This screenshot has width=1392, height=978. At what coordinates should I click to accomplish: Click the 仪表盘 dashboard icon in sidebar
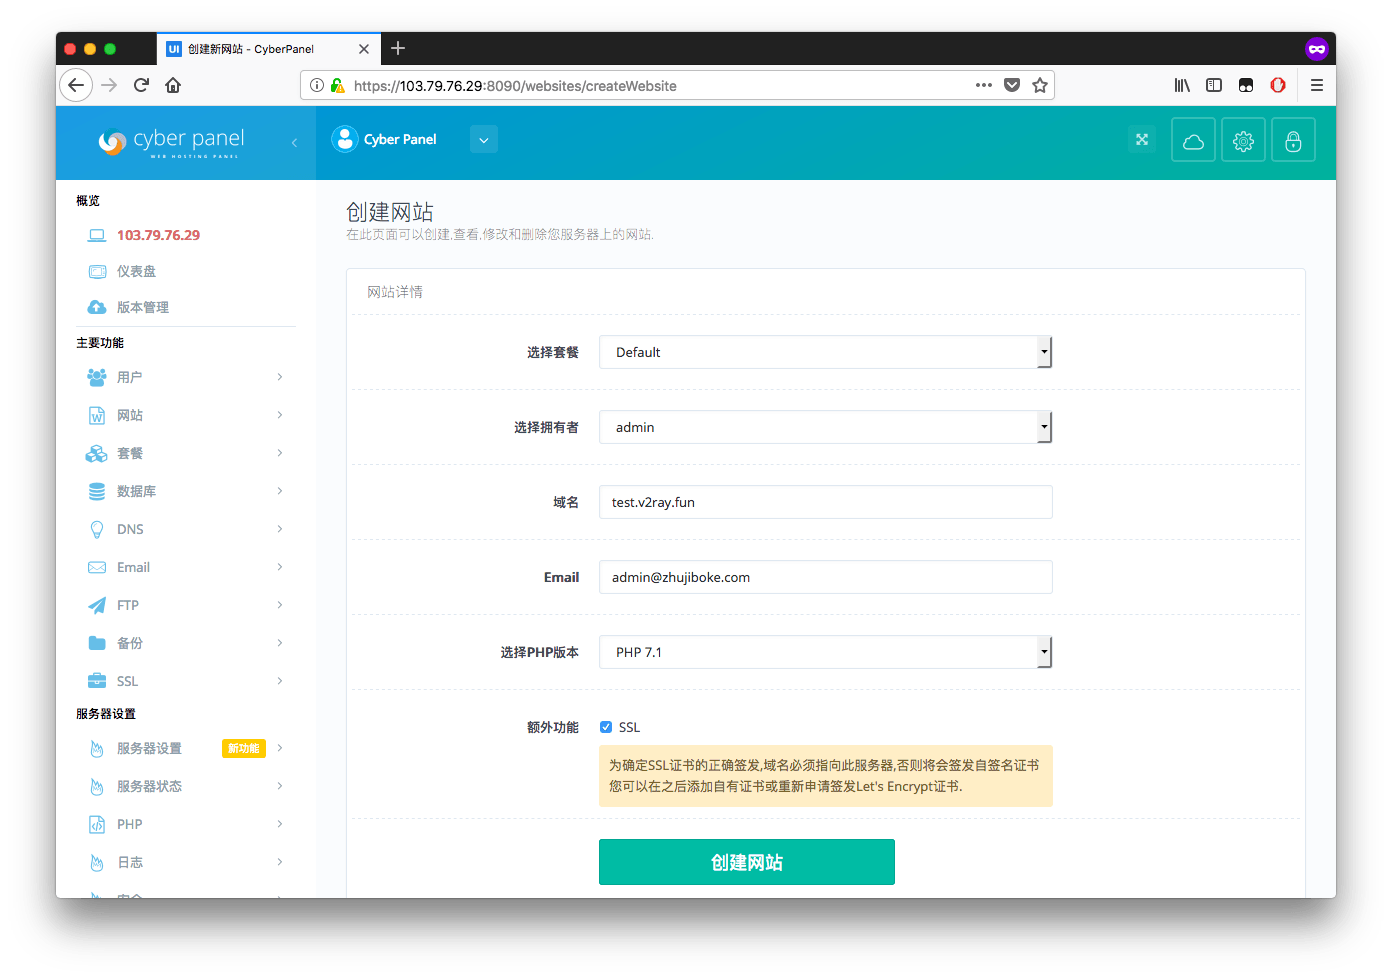point(97,271)
